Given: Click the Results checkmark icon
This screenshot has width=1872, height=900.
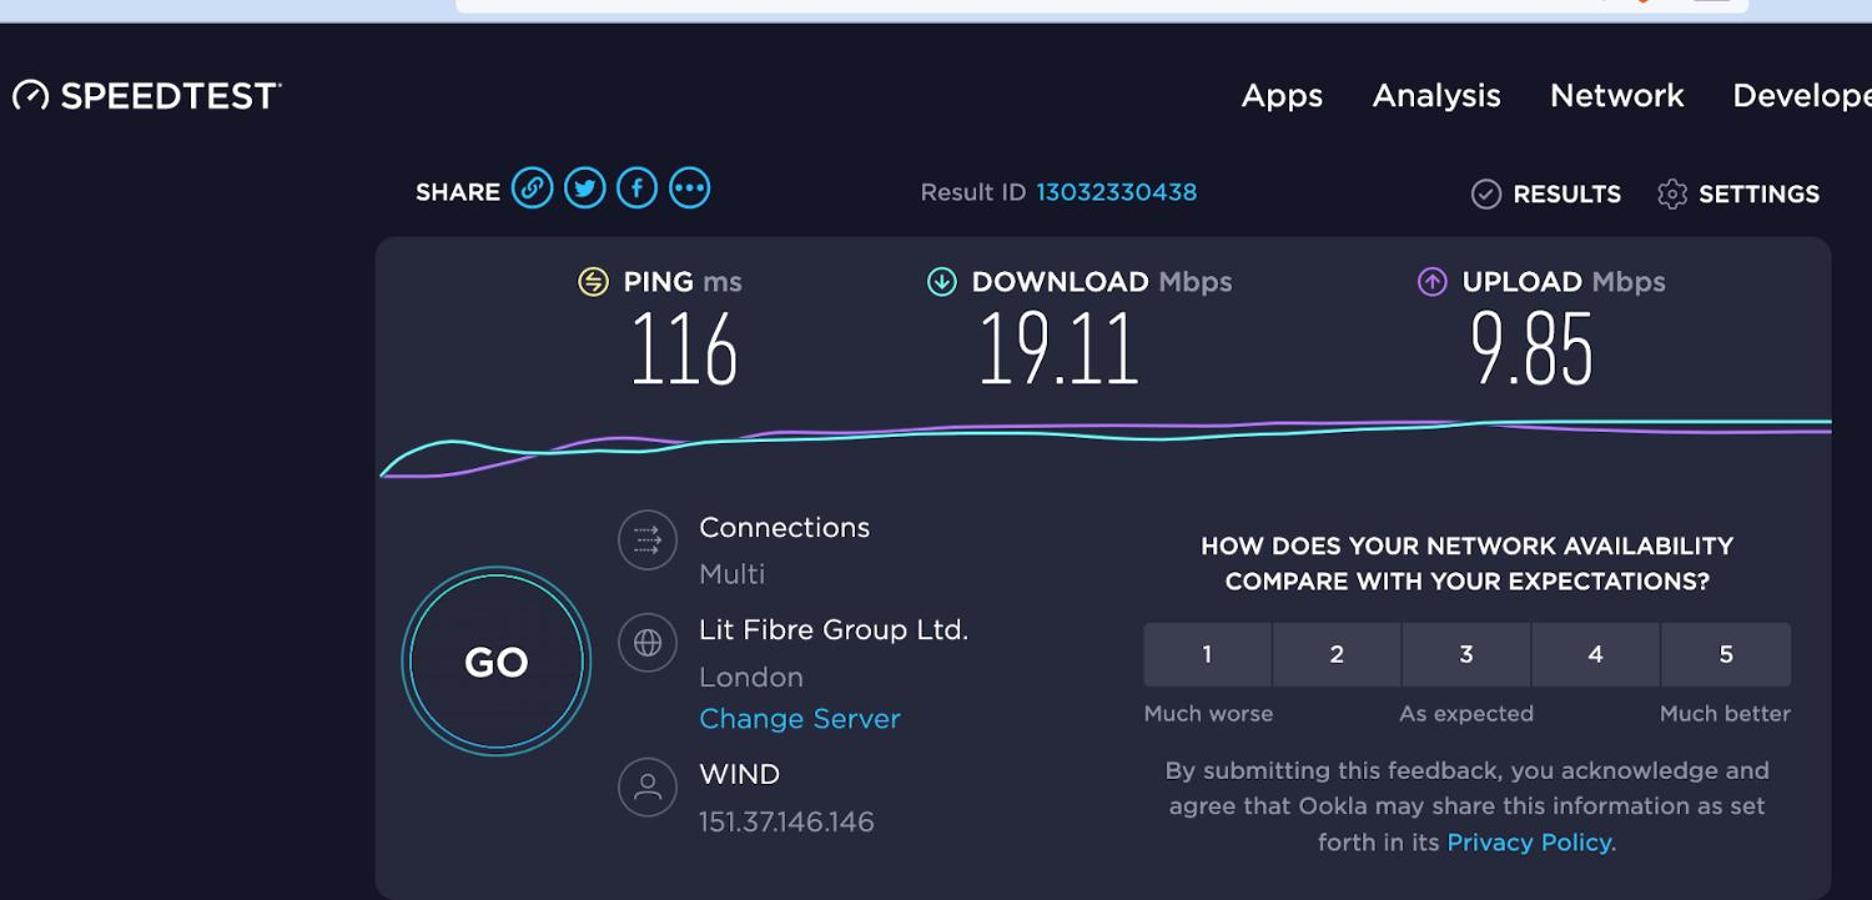Looking at the screenshot, I should coord(1486,194).
